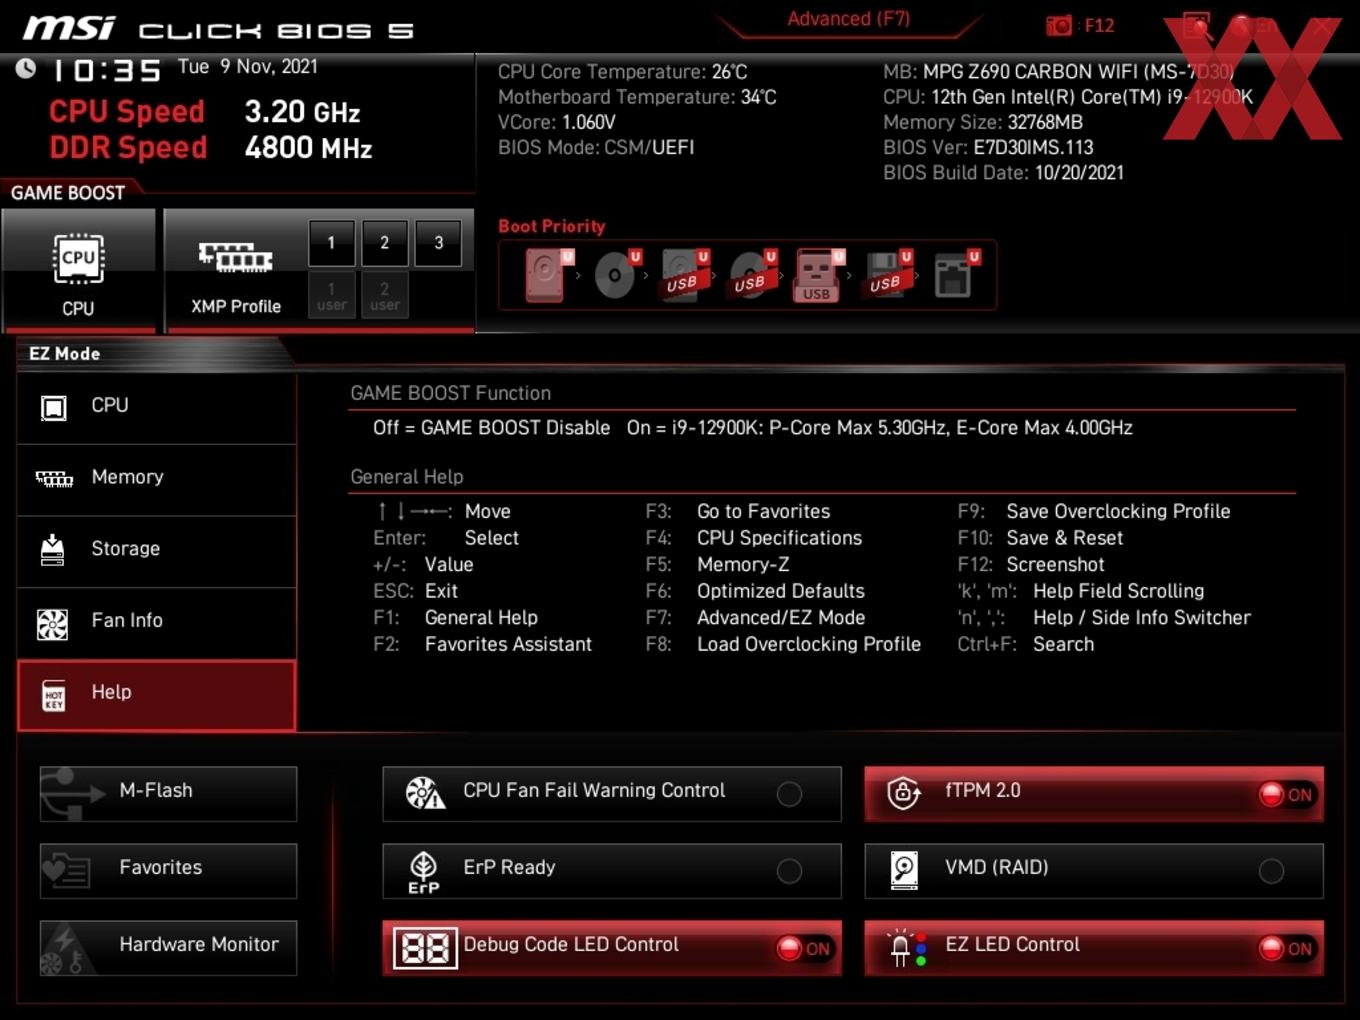The image size is (1360, 1020).
Task: Click the F5 Memory-Z help line
Action: [x=717, y=565]
